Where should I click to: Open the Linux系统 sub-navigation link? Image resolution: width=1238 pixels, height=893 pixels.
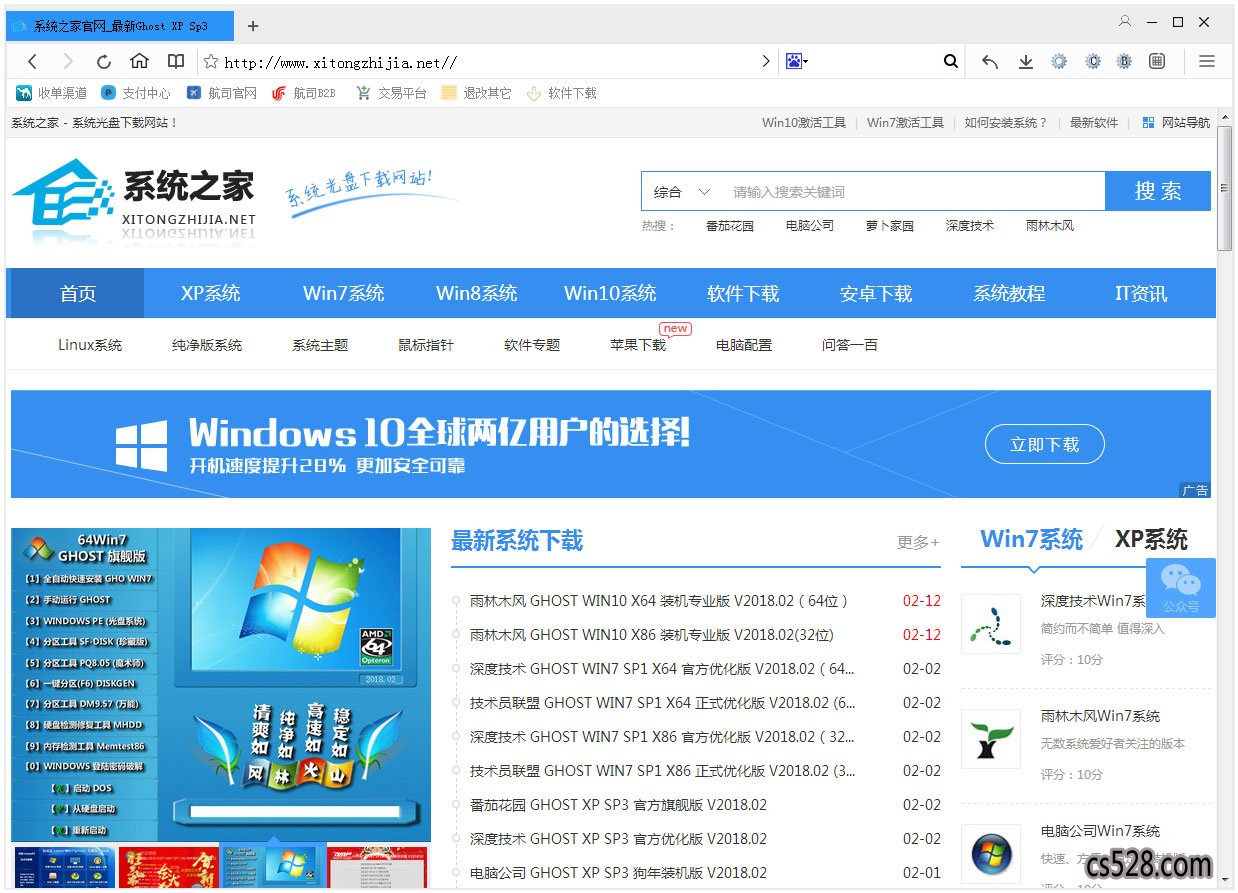90,345
